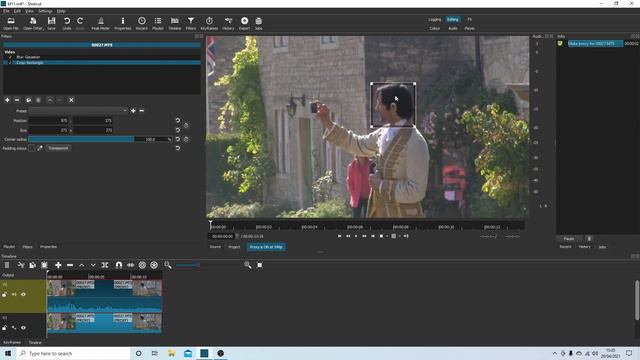Reset the Corner radius parameter
This screenshot has width=640, height=360.
(x=178, y=139)
